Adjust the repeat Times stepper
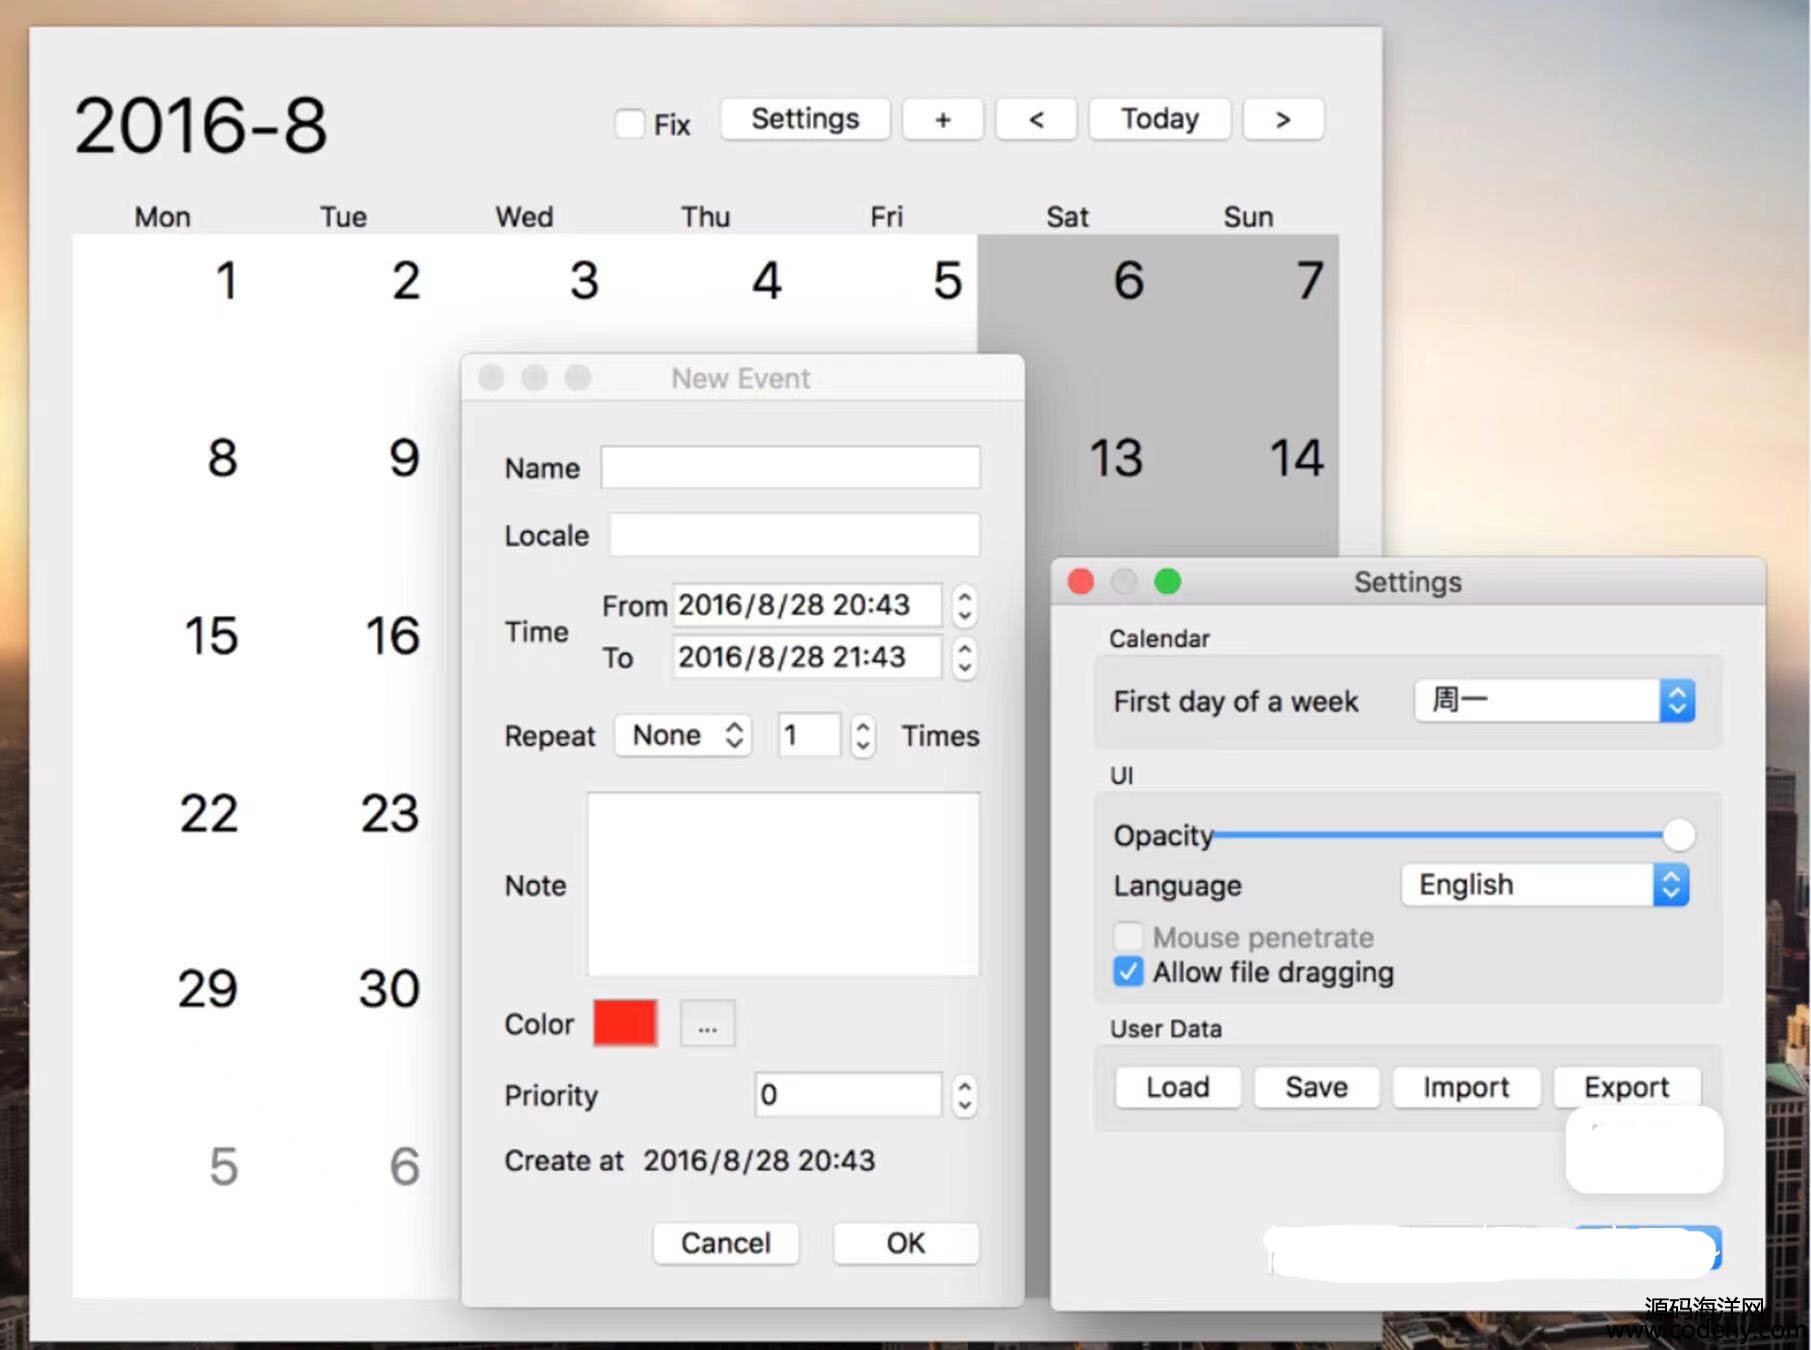This screenshot has width=1811, height=1350. click(863, 736)
